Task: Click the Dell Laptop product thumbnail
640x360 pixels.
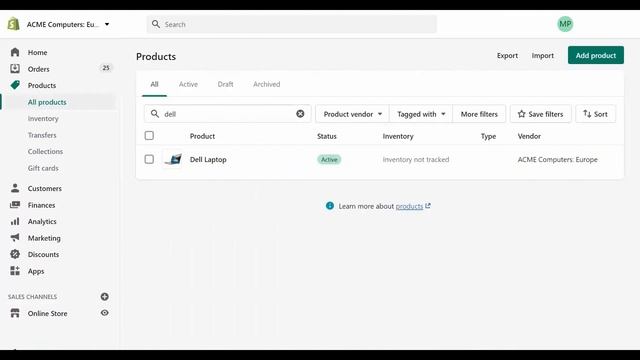Action: 173,159
